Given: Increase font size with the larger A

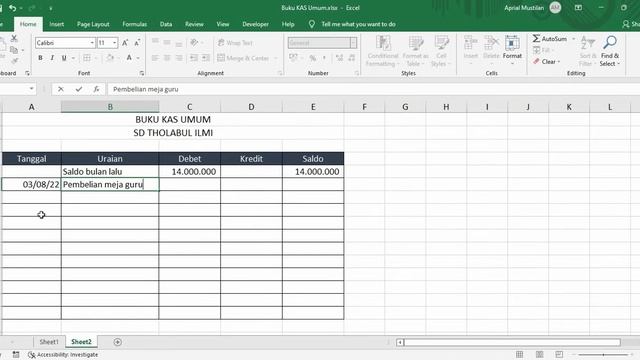Looking at the screenshot, I should pos(125,43).
